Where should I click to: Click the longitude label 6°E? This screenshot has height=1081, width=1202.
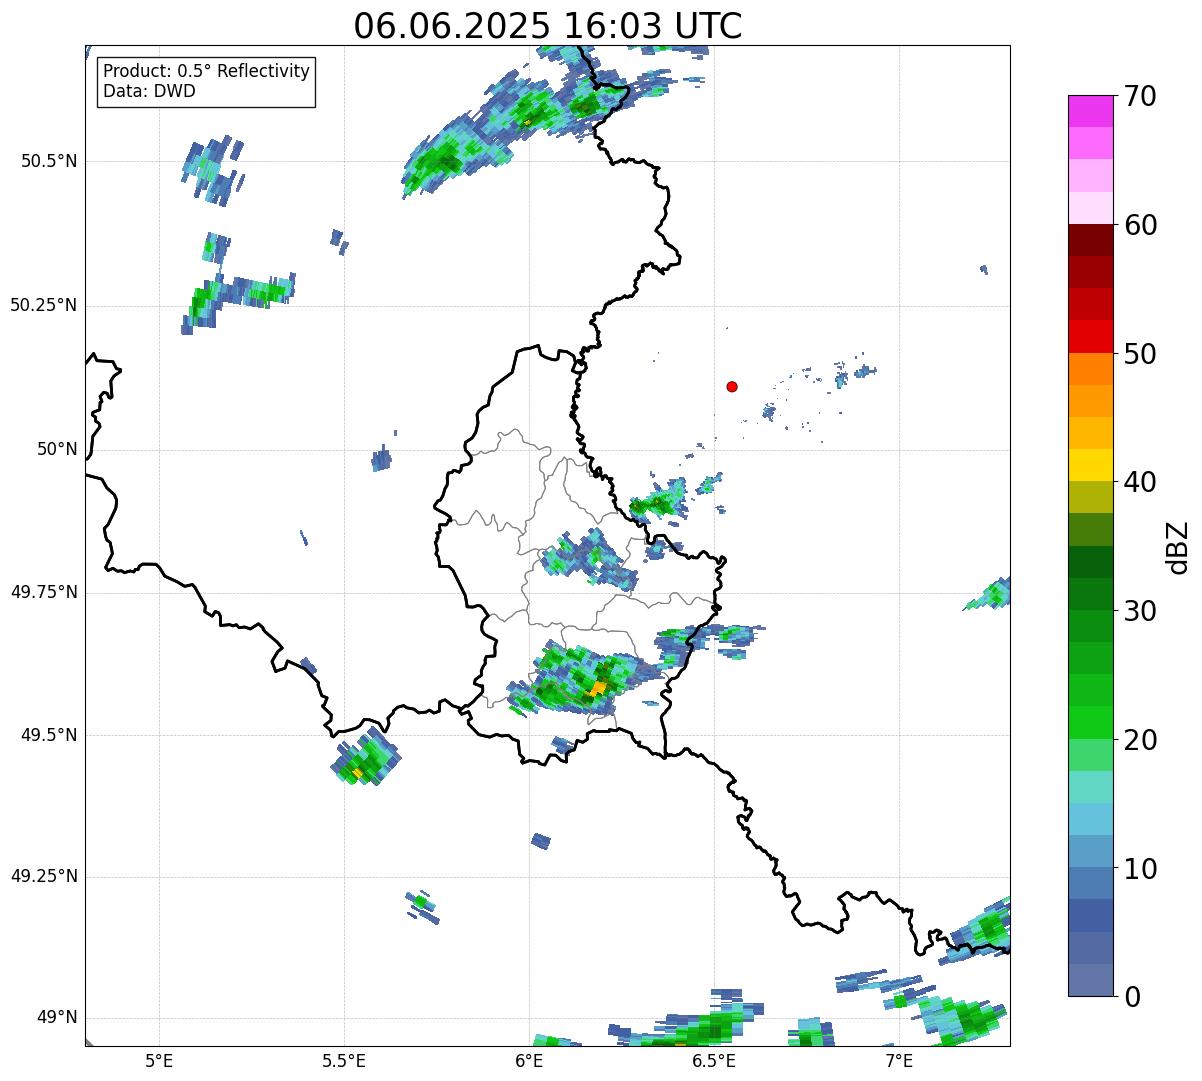coord(529,1060)
